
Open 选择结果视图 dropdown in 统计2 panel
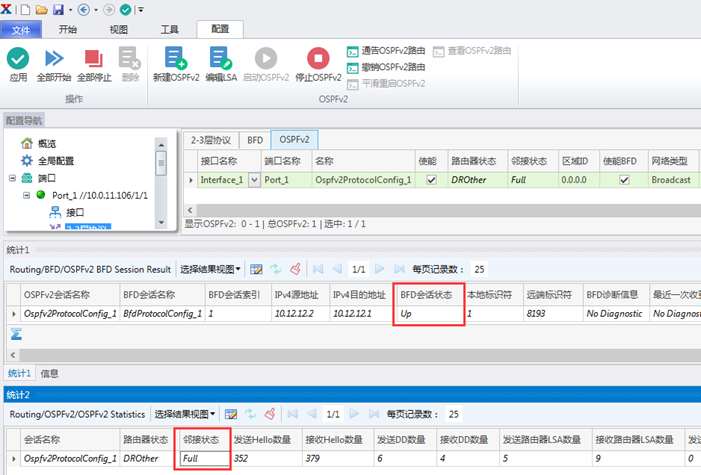pyautogui.click(x=185, y=414)
